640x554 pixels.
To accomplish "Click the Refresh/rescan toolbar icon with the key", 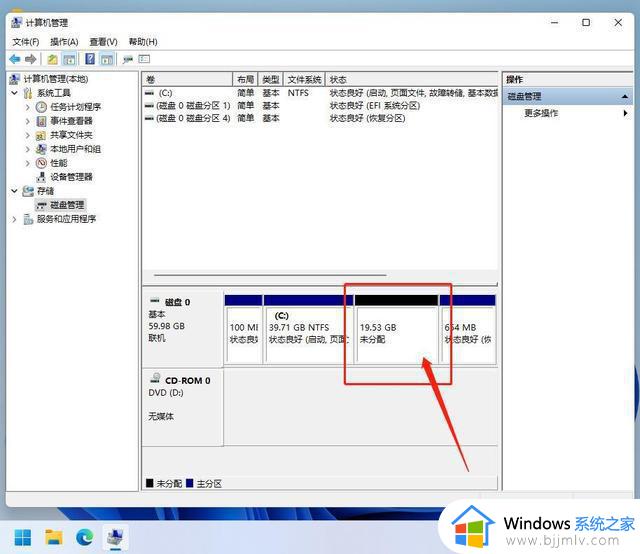I will point(128,60).
